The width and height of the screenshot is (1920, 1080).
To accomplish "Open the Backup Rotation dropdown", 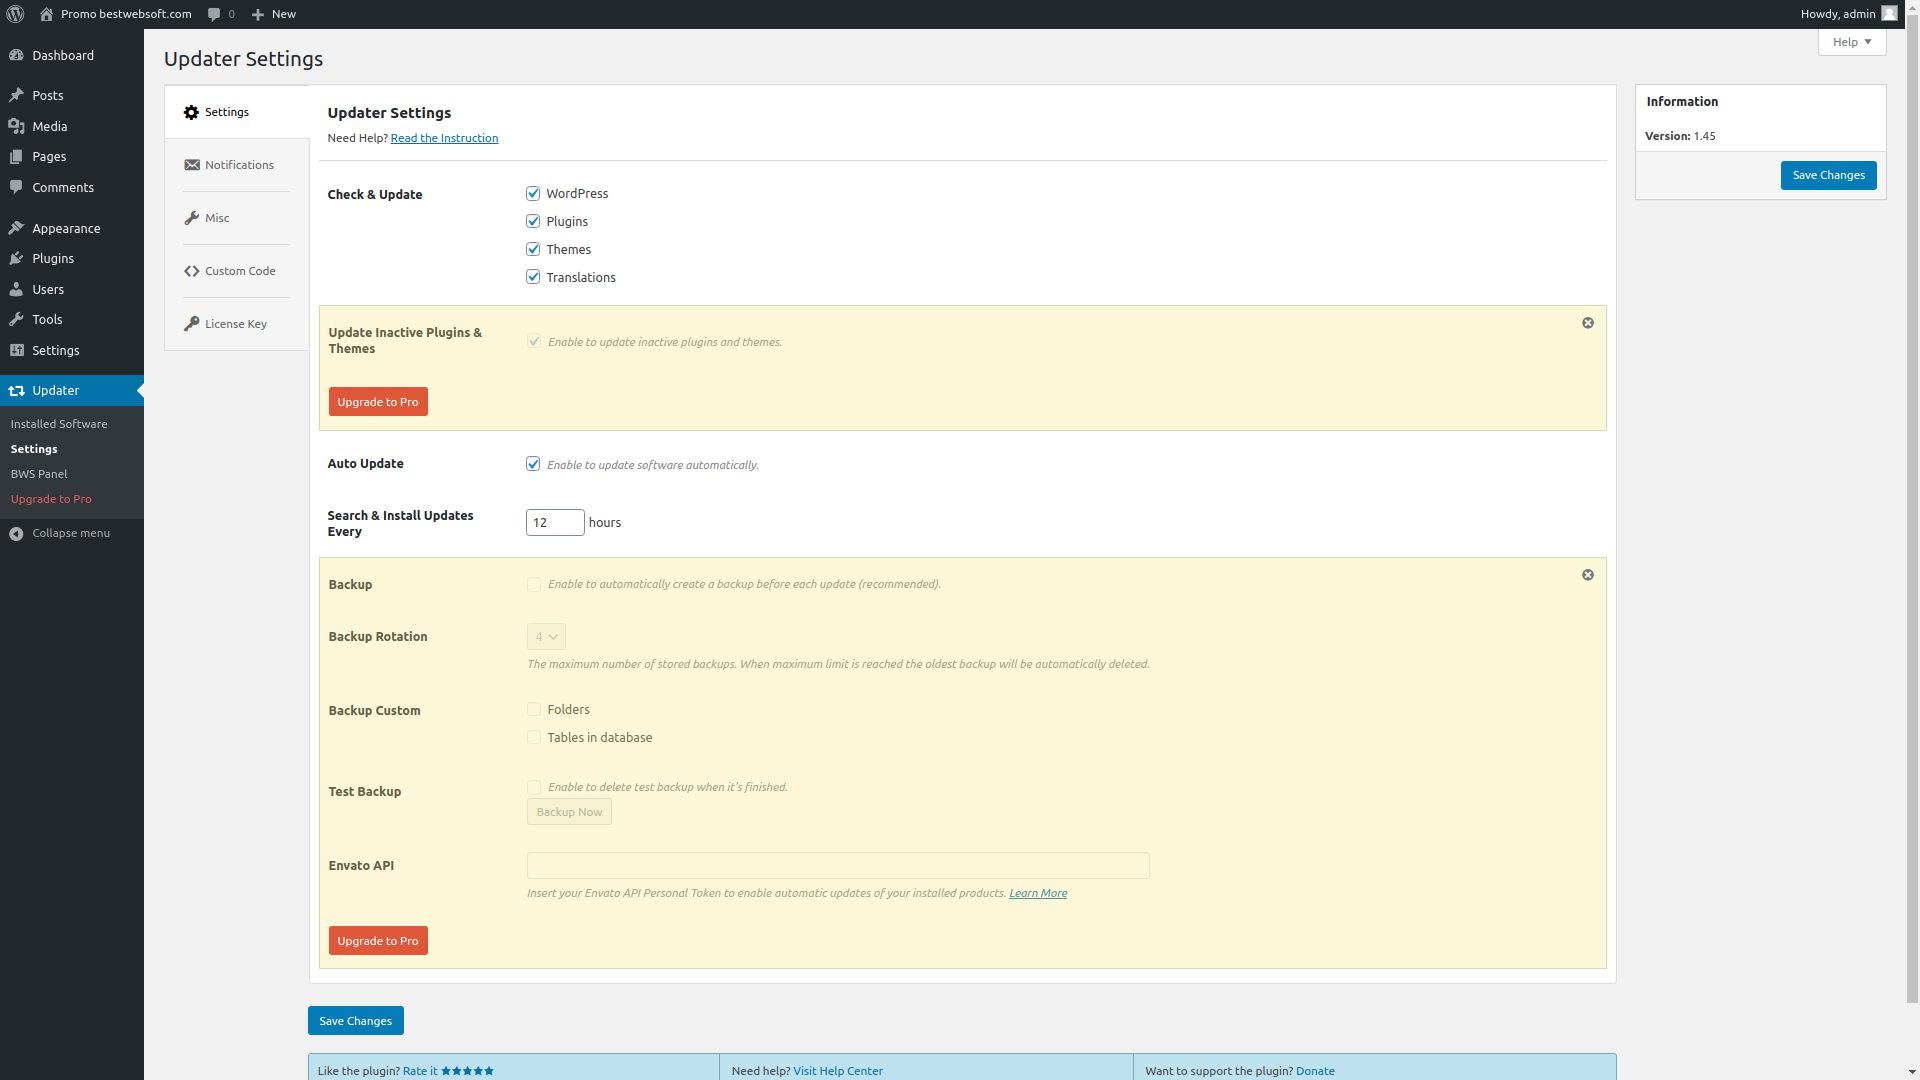I will (x=545, y=636).
